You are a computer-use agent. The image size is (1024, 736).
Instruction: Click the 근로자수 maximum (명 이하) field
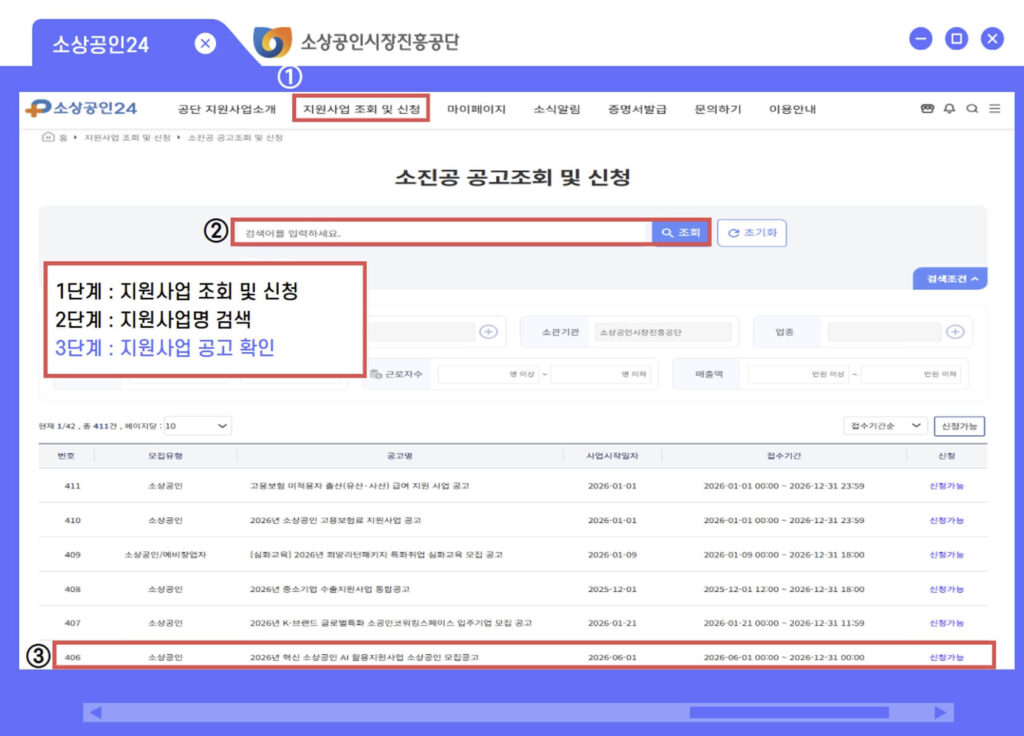tap(601, 374)
